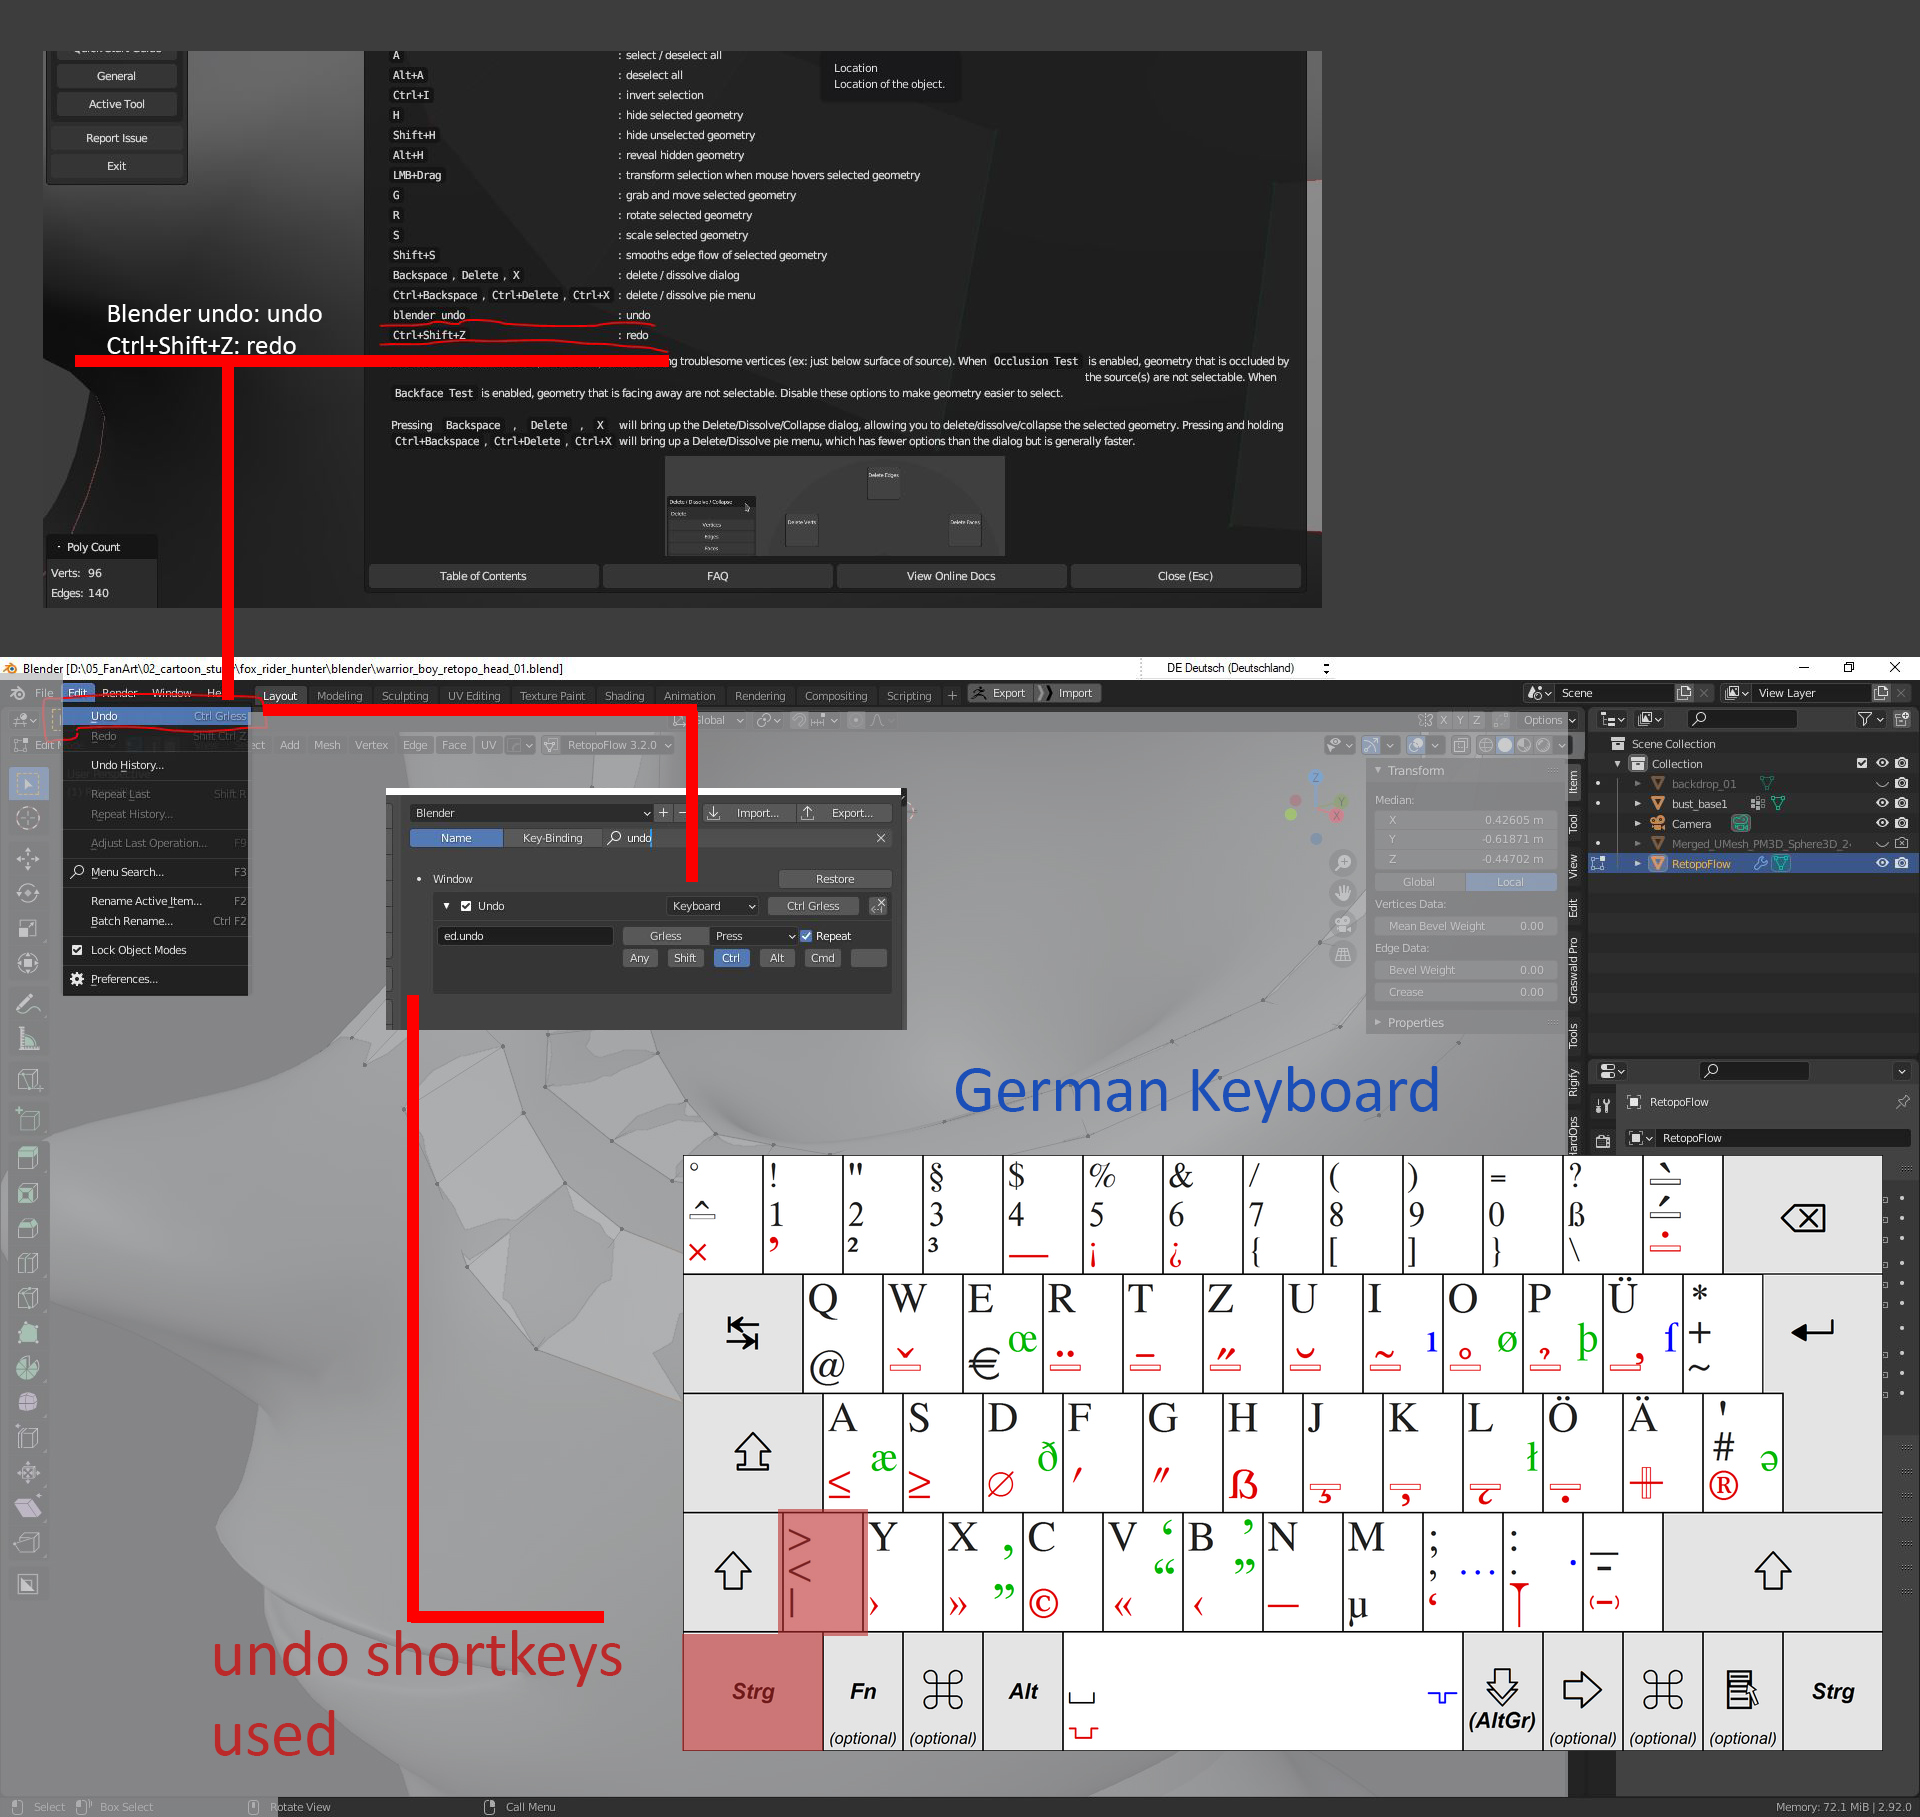This screenshot has height=1817, width=1920.
Task: Toggle Ctrl modifier button
Action: coord(731,958)
